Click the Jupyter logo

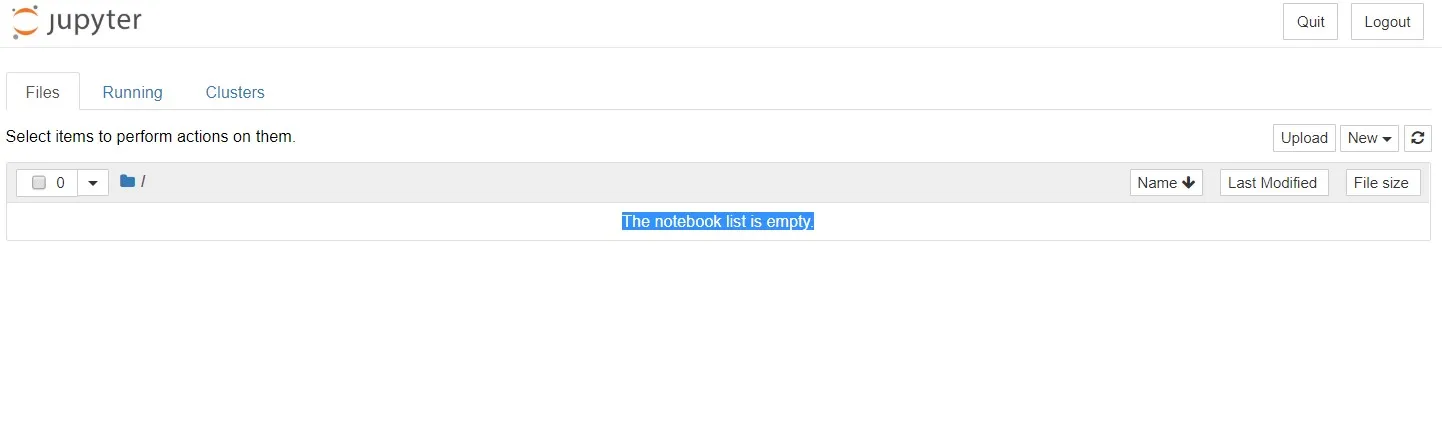point(77,22)
